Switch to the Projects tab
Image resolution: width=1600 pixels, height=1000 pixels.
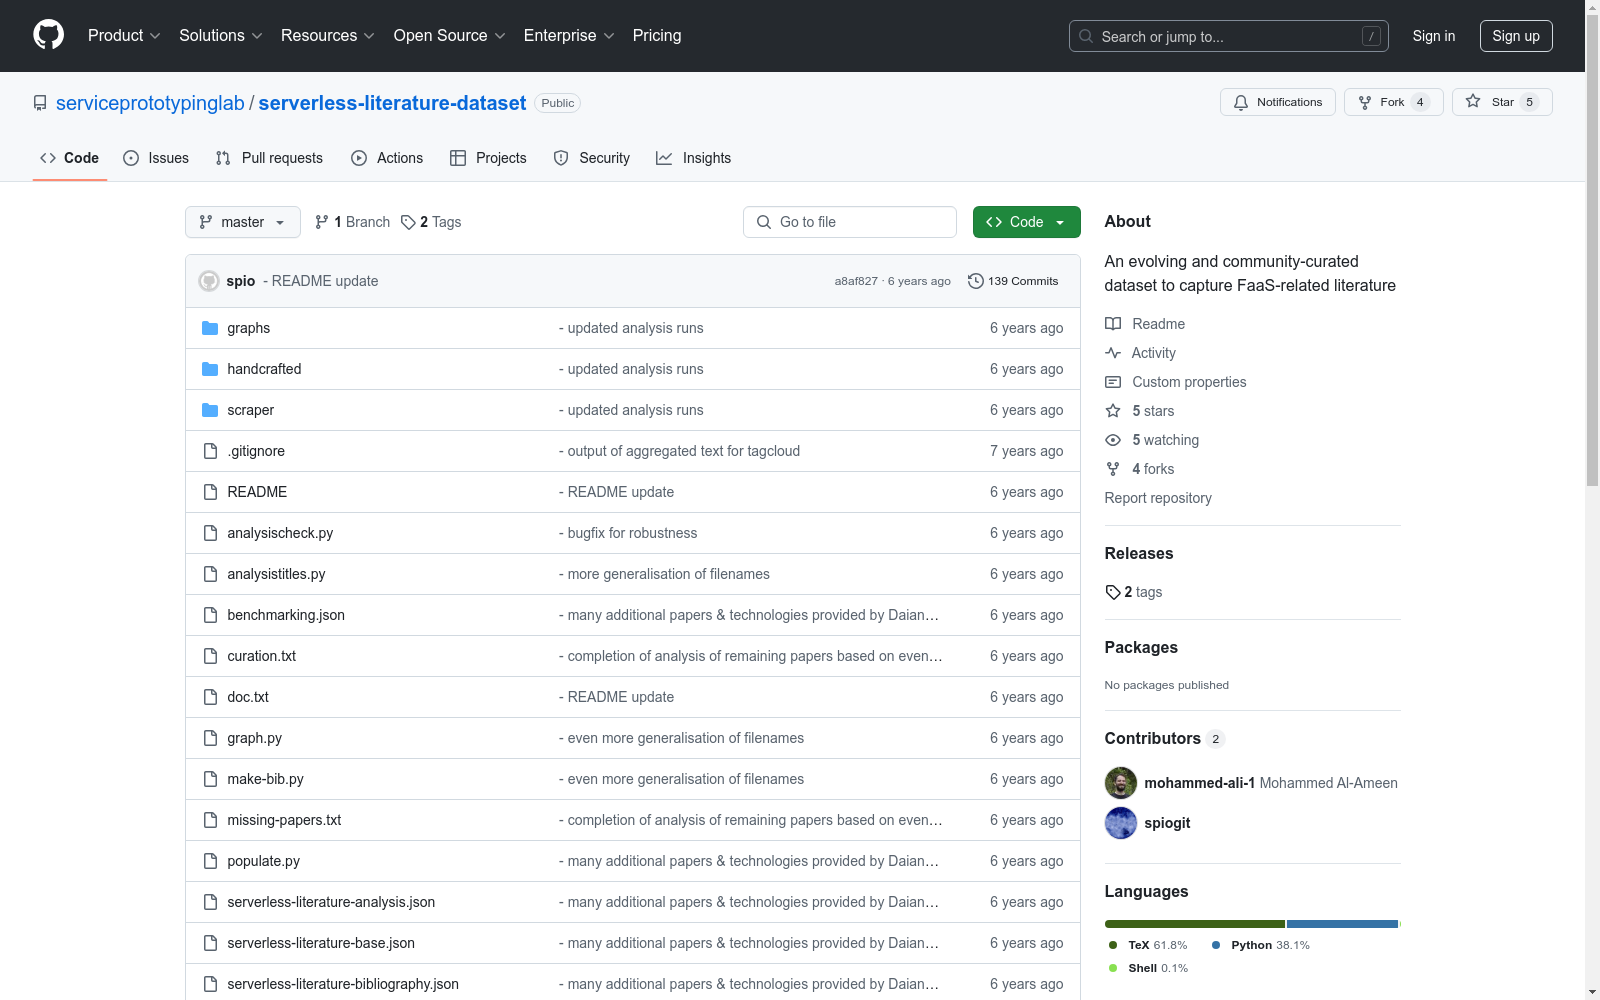point(488,158)
